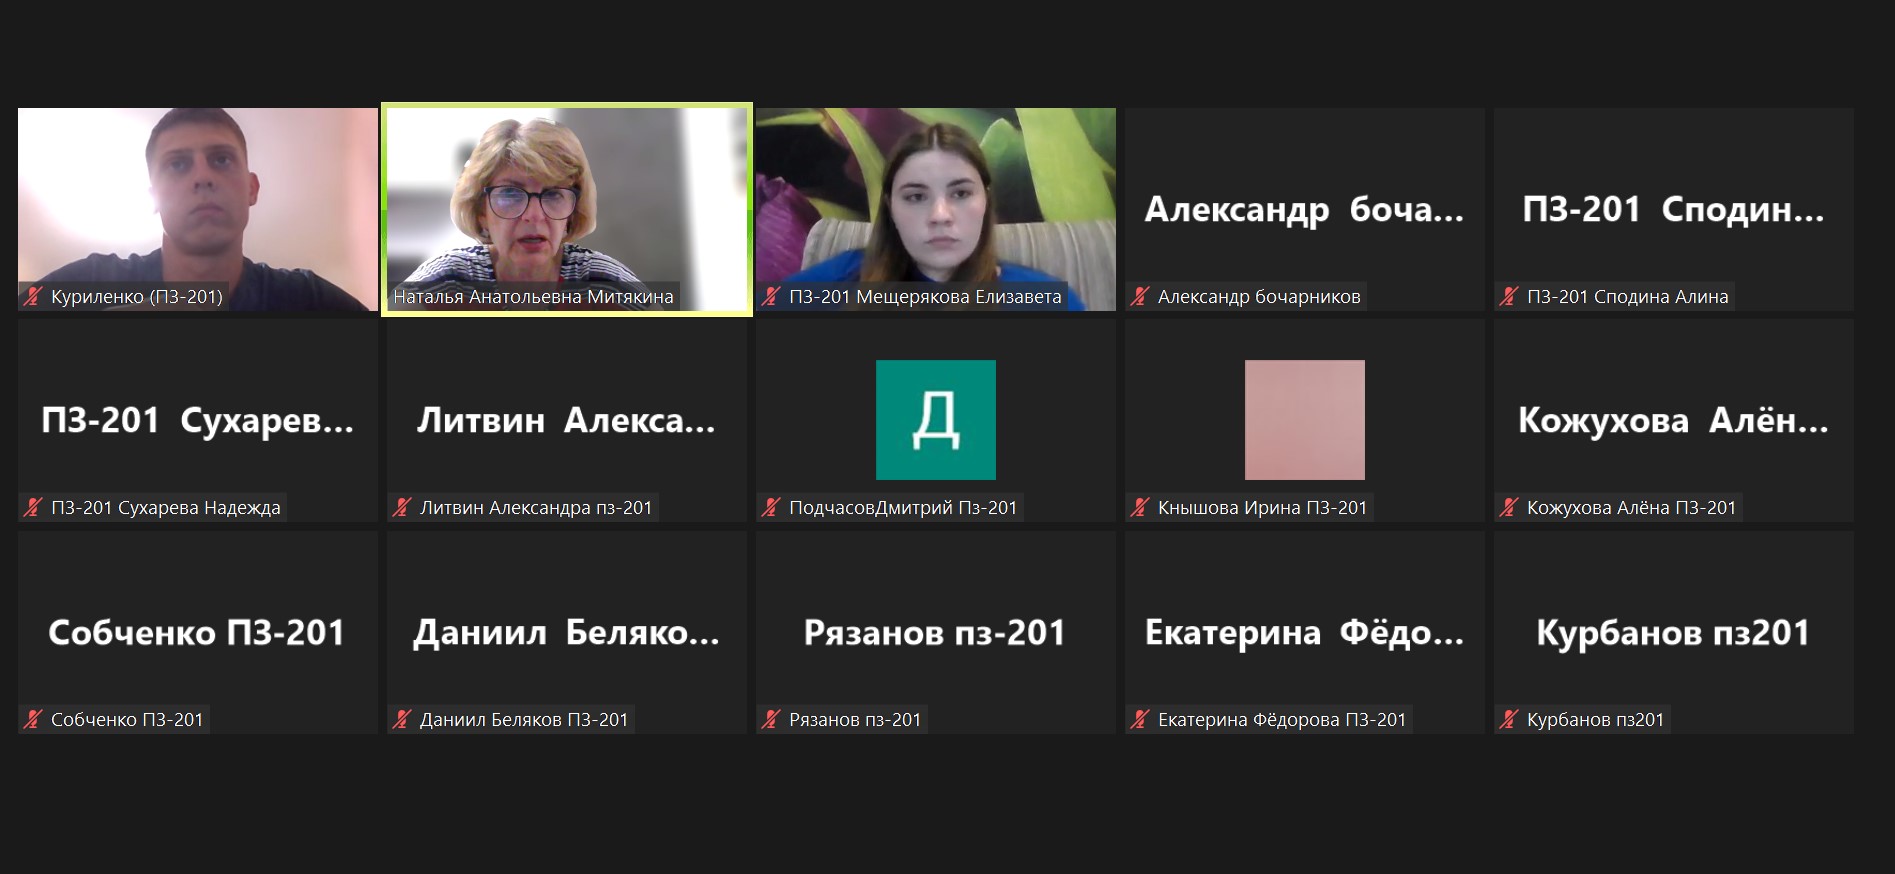
Task: Click the muted mic icon beside Рязанов пз-201 label
Action: pos(771,719)
